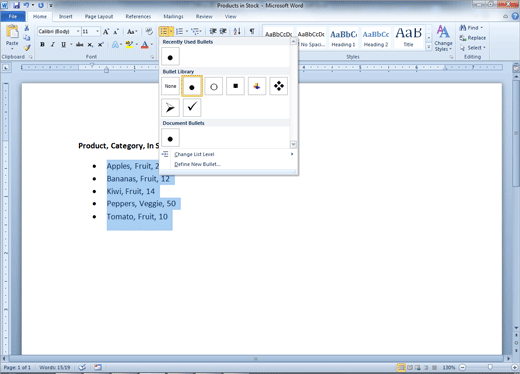The height and width of the screenshot is (374, 520).
Task: Switch to the References tab
Action: coord(138,16)
